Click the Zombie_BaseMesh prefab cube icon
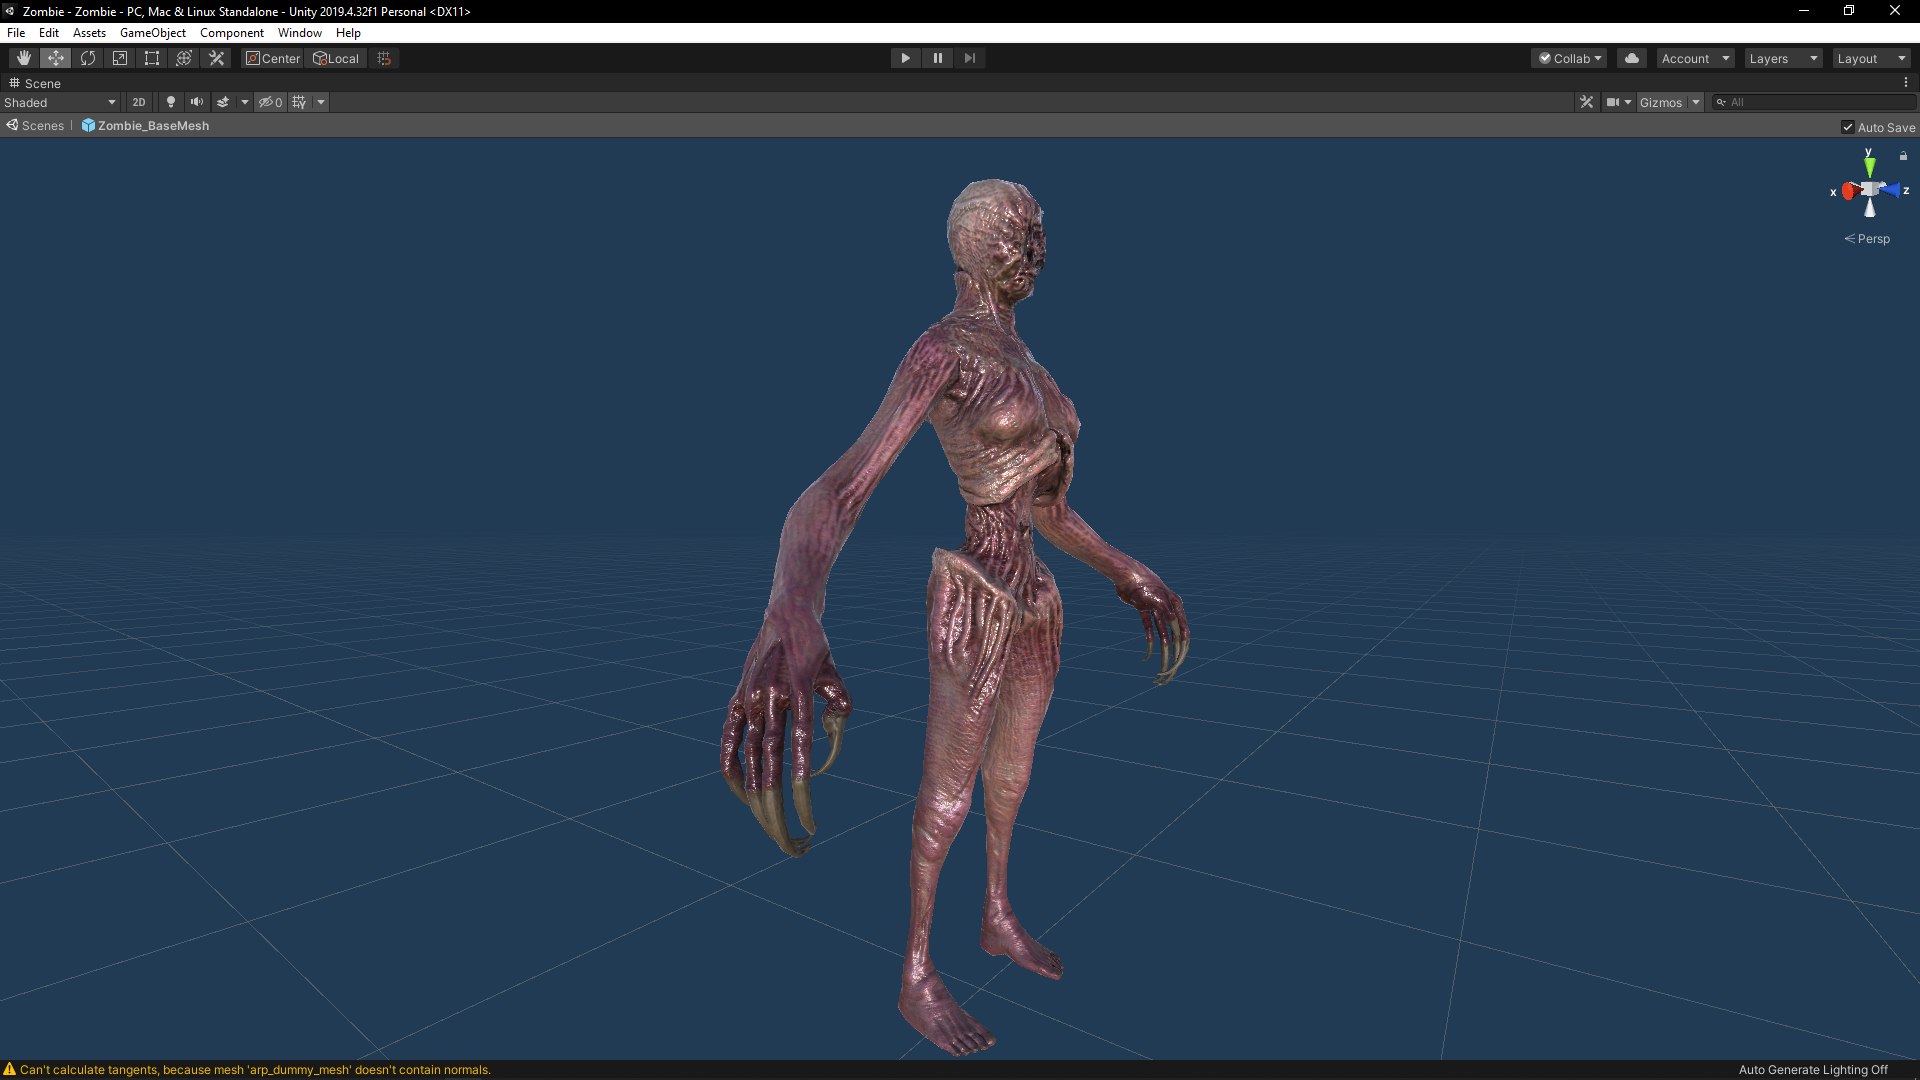The width and height of the screenshot is (1920, 1080). 88,125
